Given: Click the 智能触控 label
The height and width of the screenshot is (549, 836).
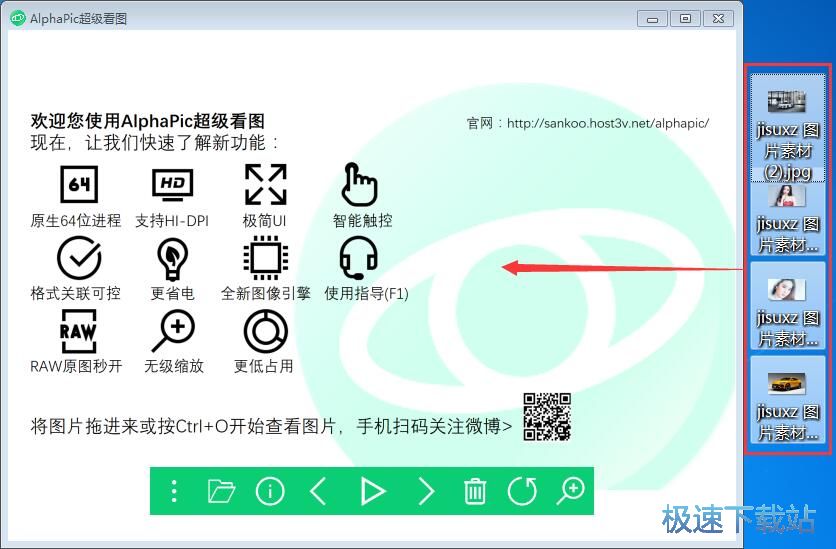Looking at the screenshot, I should [363, 221].
